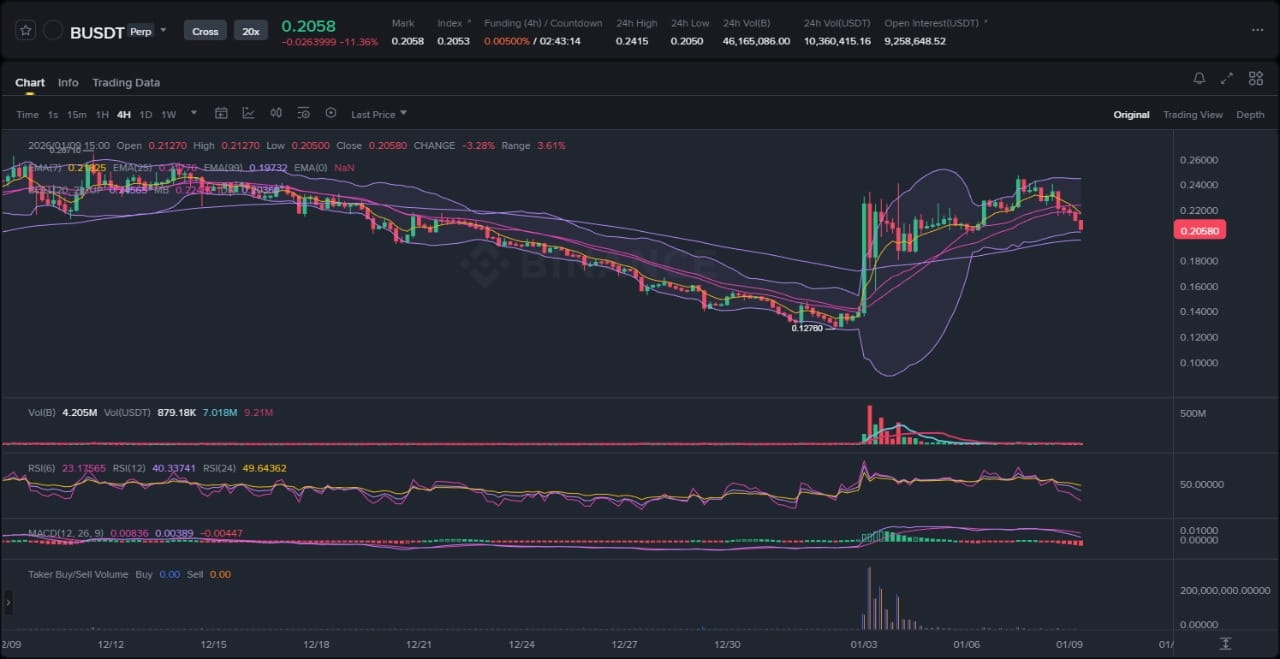This screenshot has height=659, width=1280.
Task: Open the Trading Data tab
Action: click(126, 83)
